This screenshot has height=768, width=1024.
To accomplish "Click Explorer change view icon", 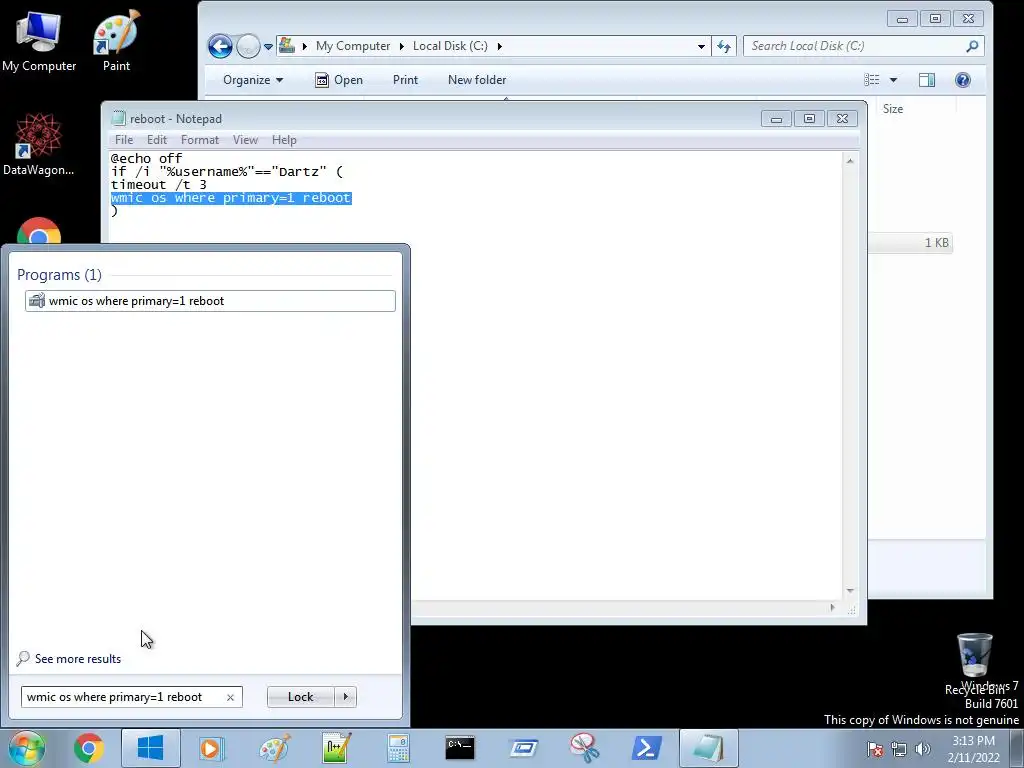I will [x=872, y=80].
